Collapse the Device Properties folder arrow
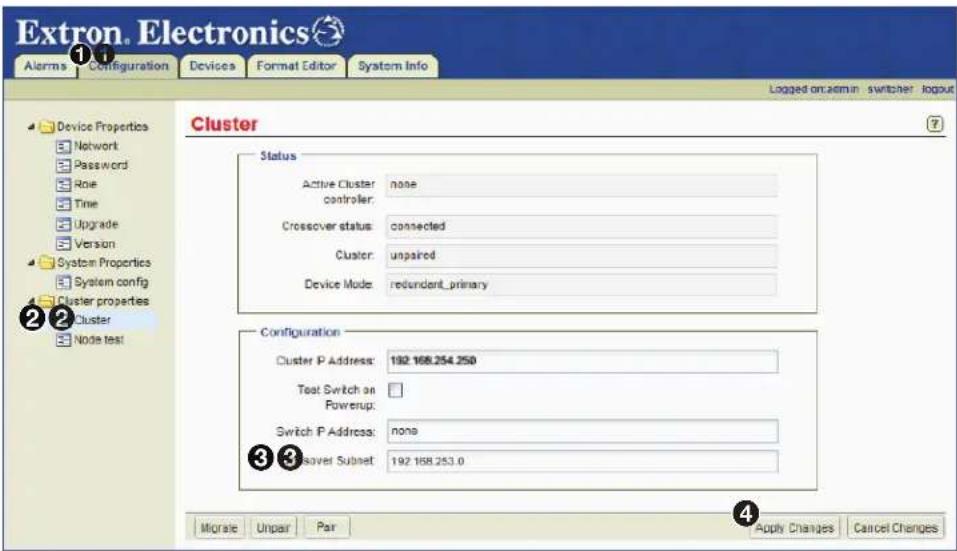The width and height of the screenshot is (957, 551). coord(31,126)
